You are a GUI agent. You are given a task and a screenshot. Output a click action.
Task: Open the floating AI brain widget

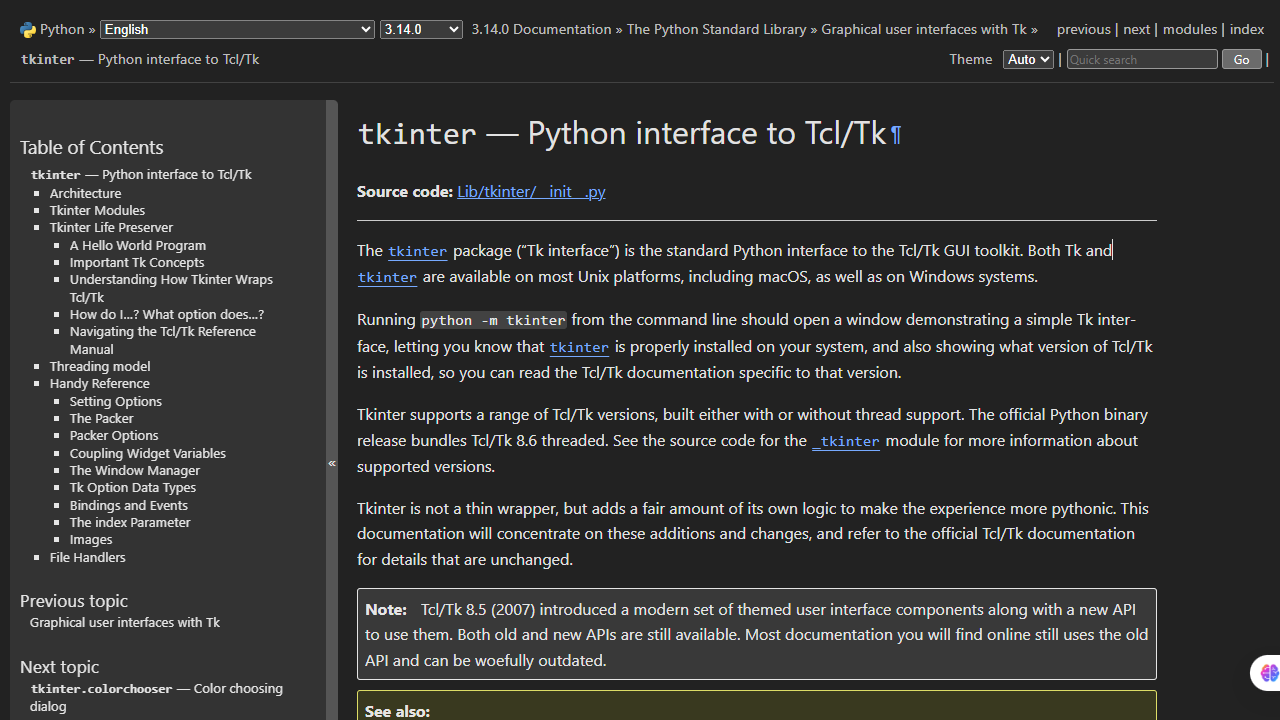pos(1269,673)
